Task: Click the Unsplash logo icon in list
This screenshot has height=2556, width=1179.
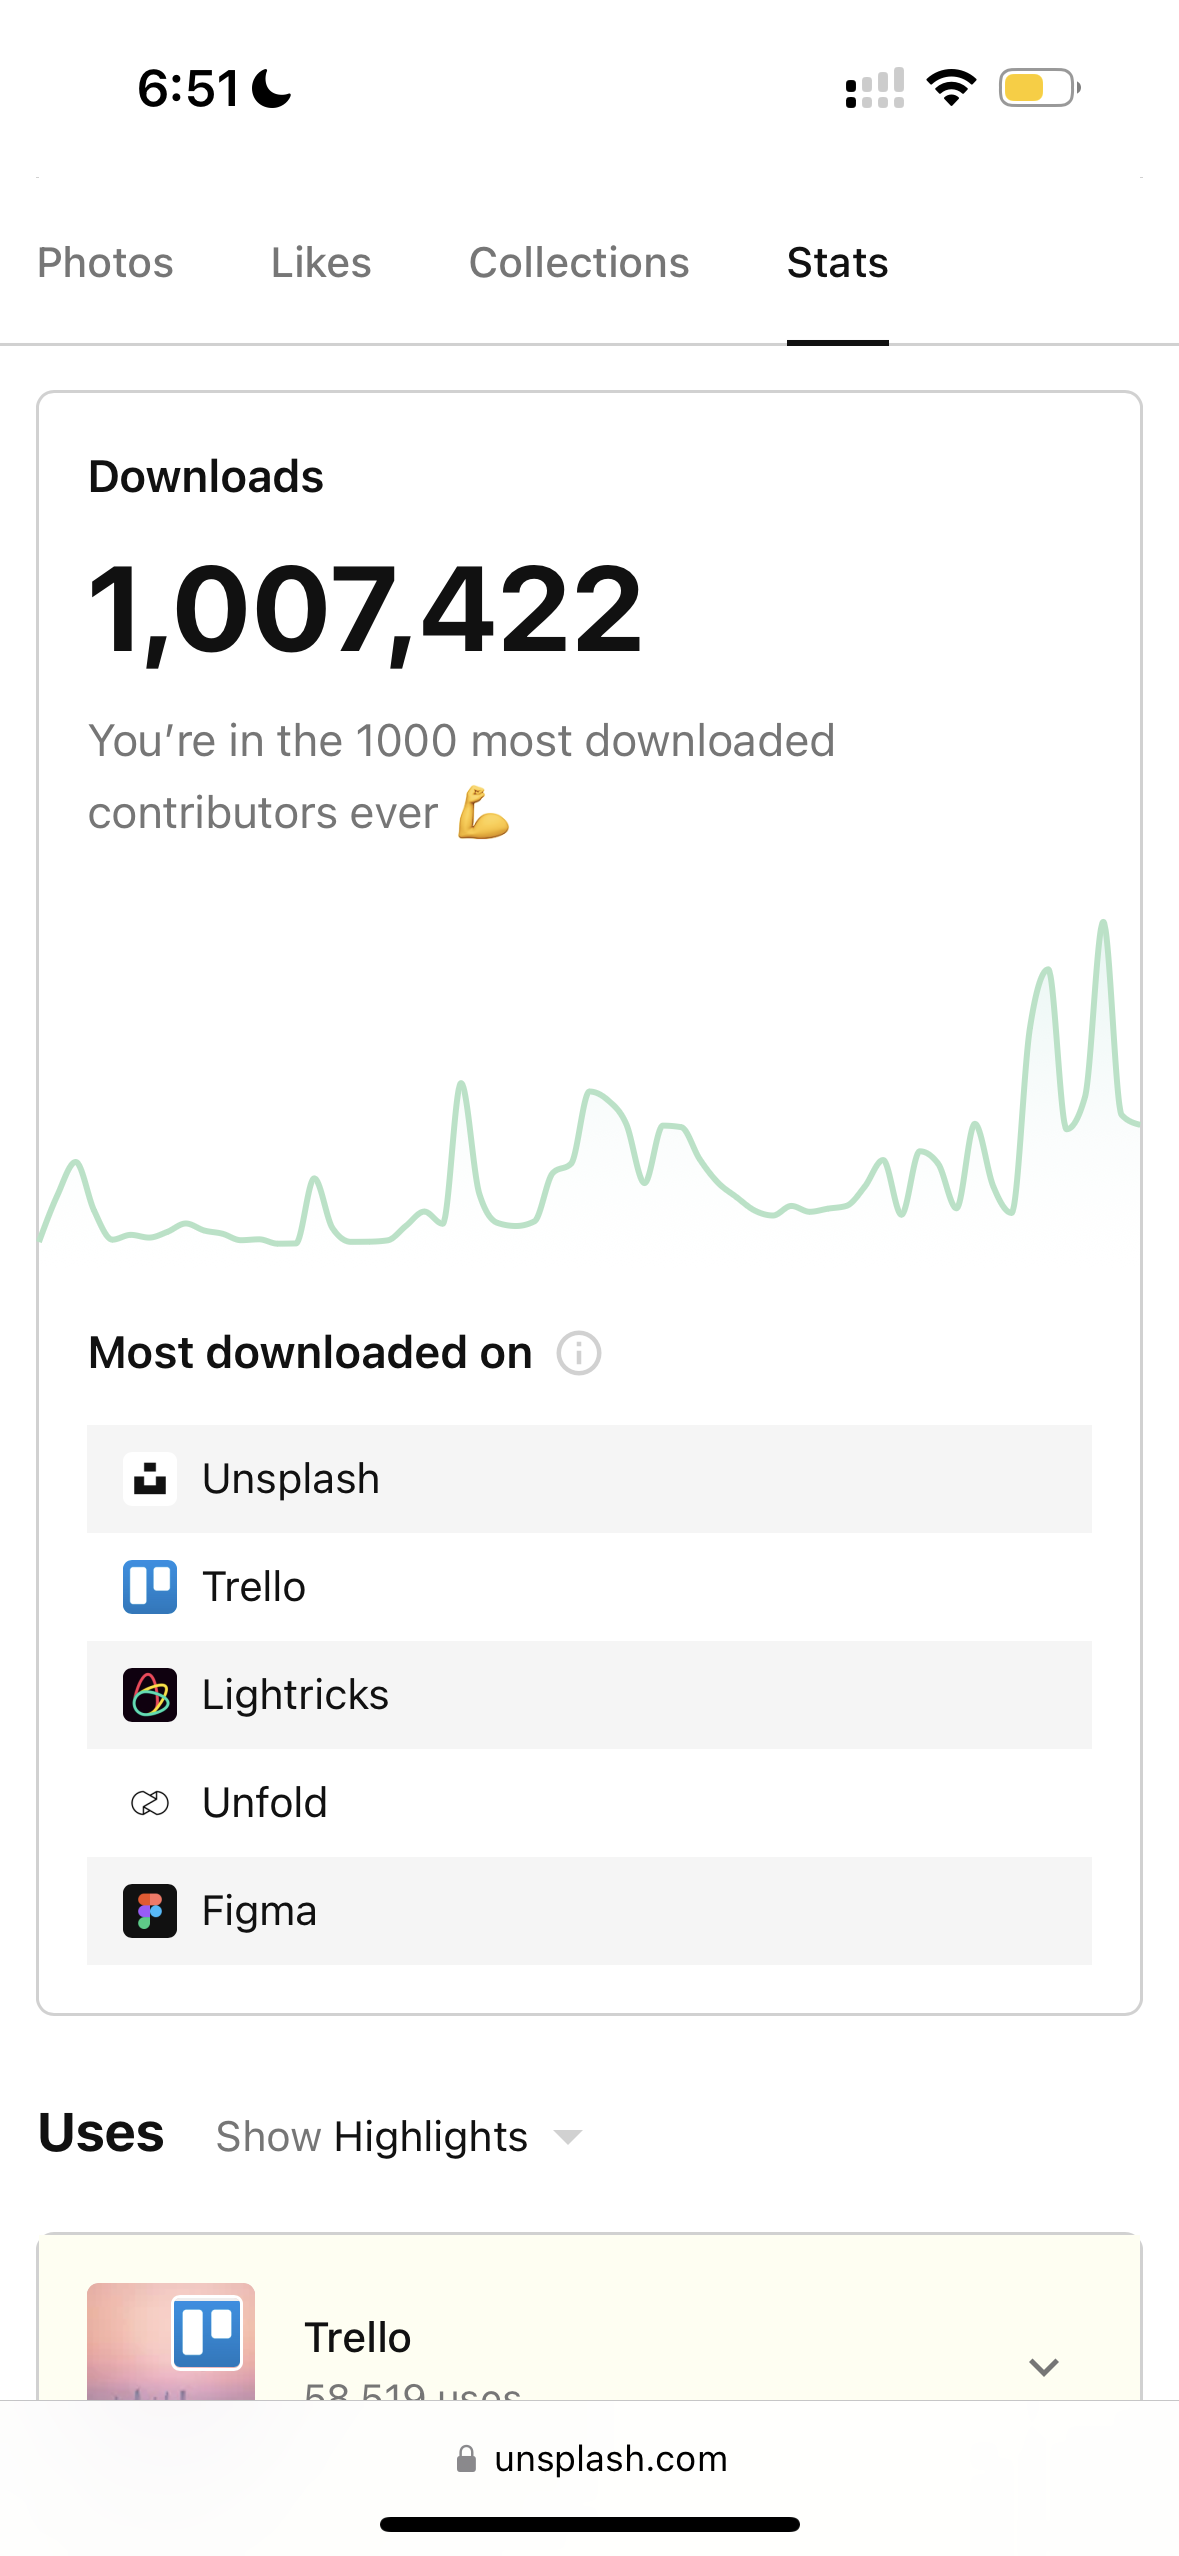Action: click(150, 1479)
